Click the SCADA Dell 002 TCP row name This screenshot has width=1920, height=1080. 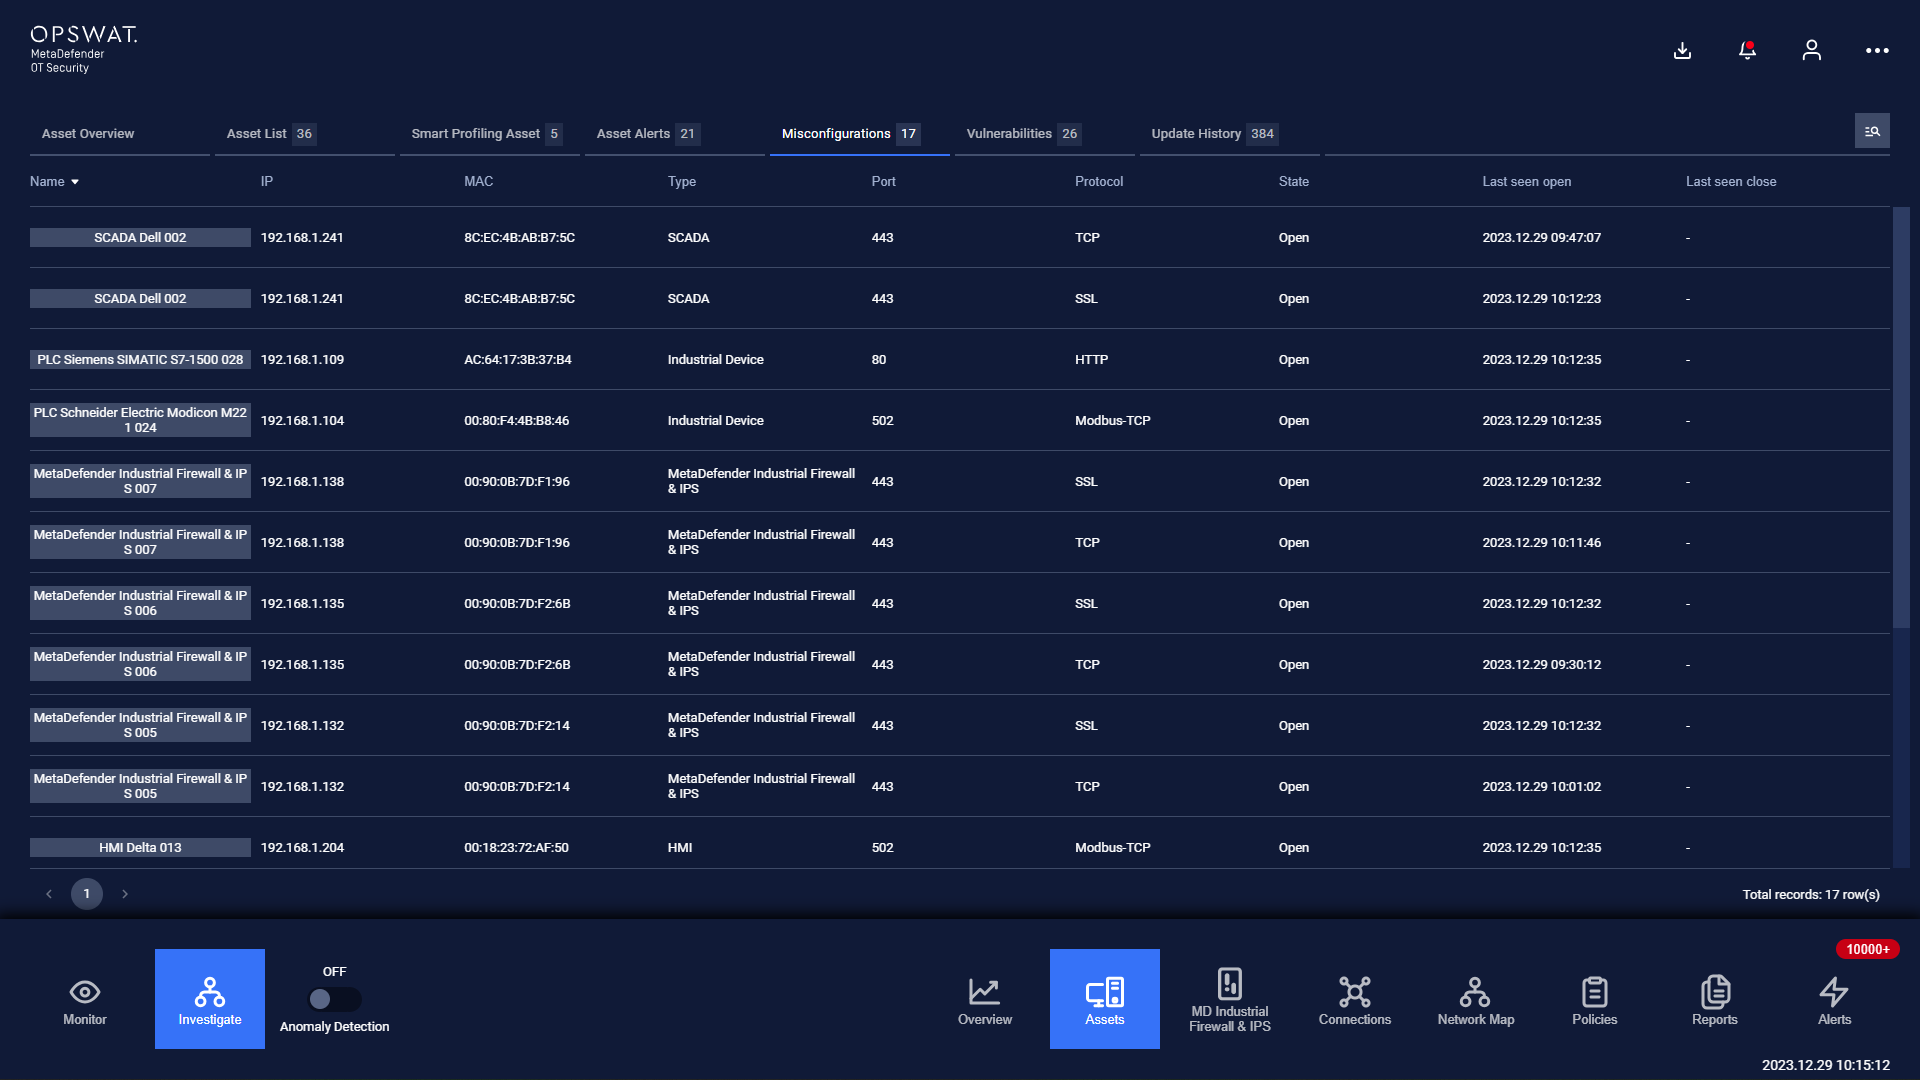(140, 238)
